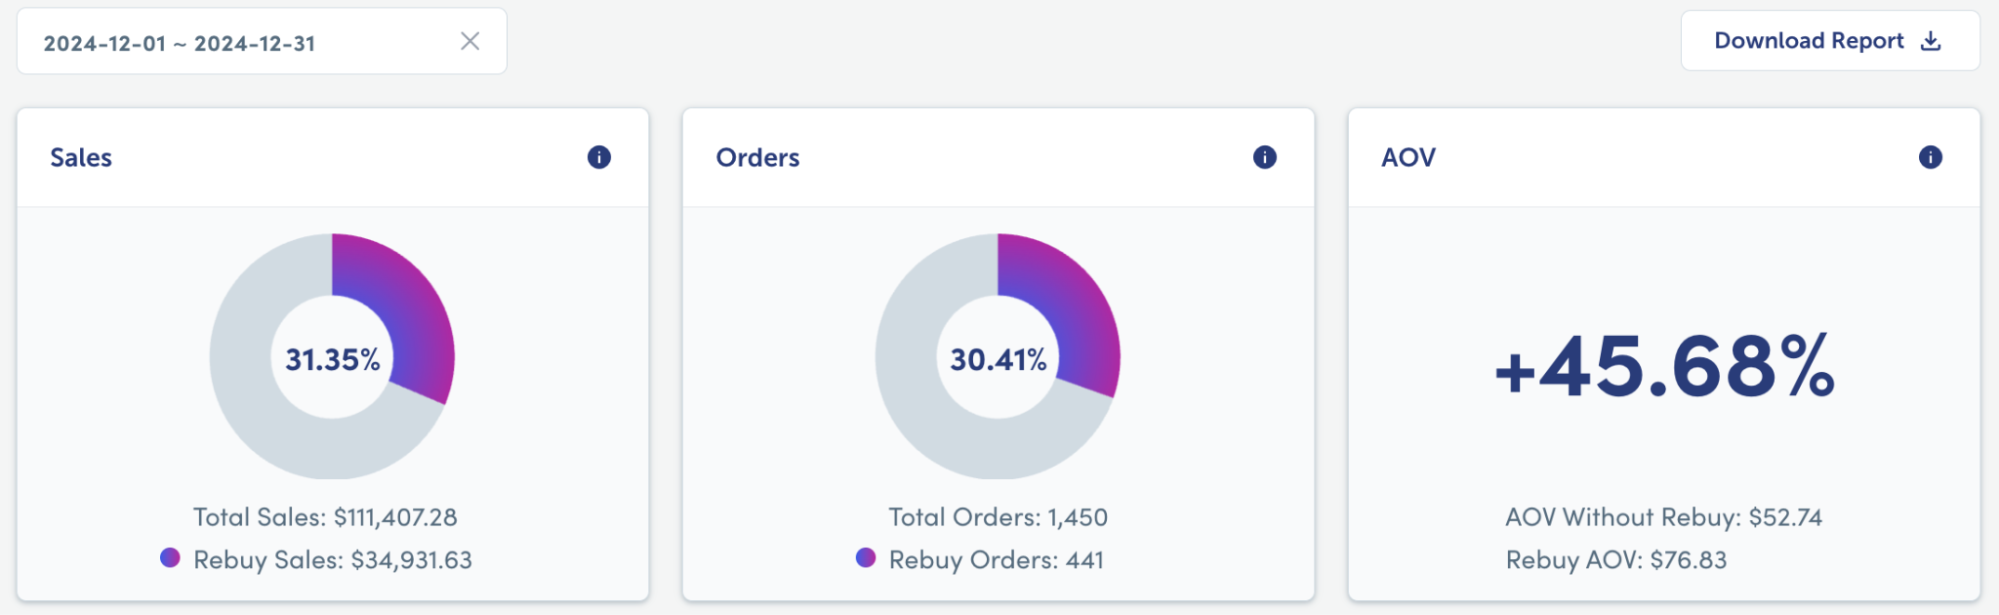Click the Rebuy Sales legend color dot

tap(170, 558)
